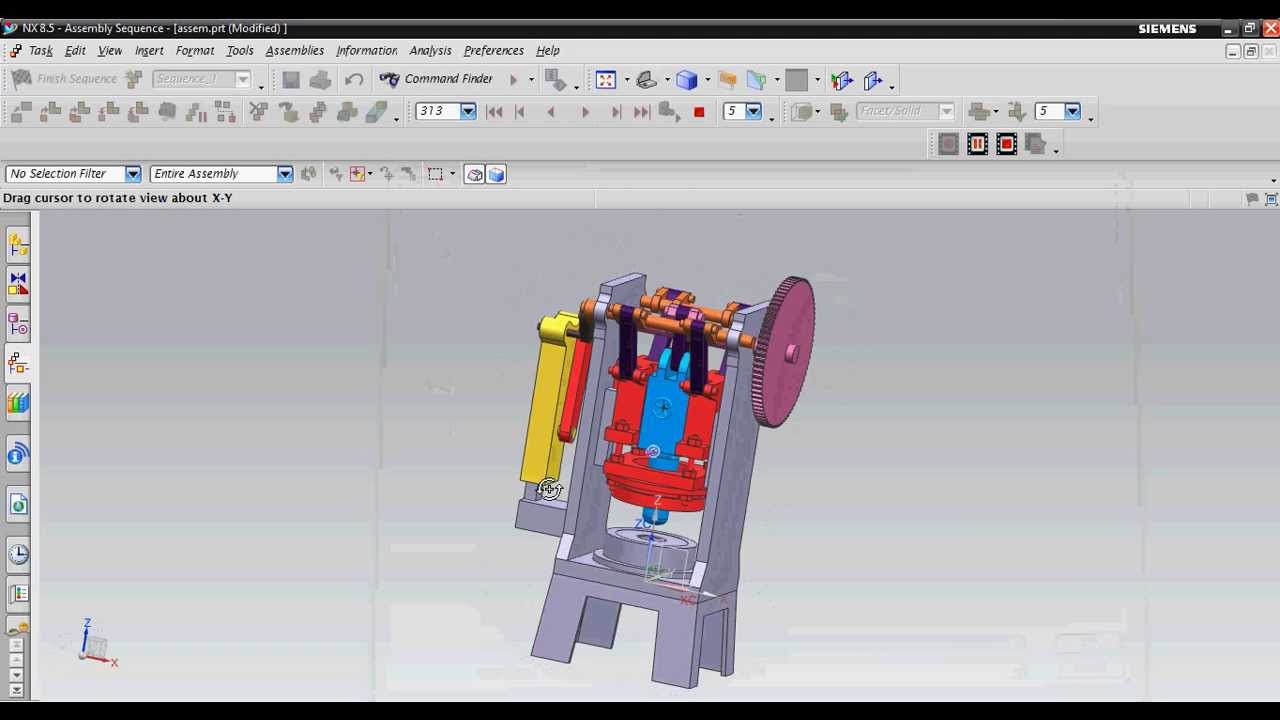
Task: Click Play Forward arrow button
Action: coord(585,112)
